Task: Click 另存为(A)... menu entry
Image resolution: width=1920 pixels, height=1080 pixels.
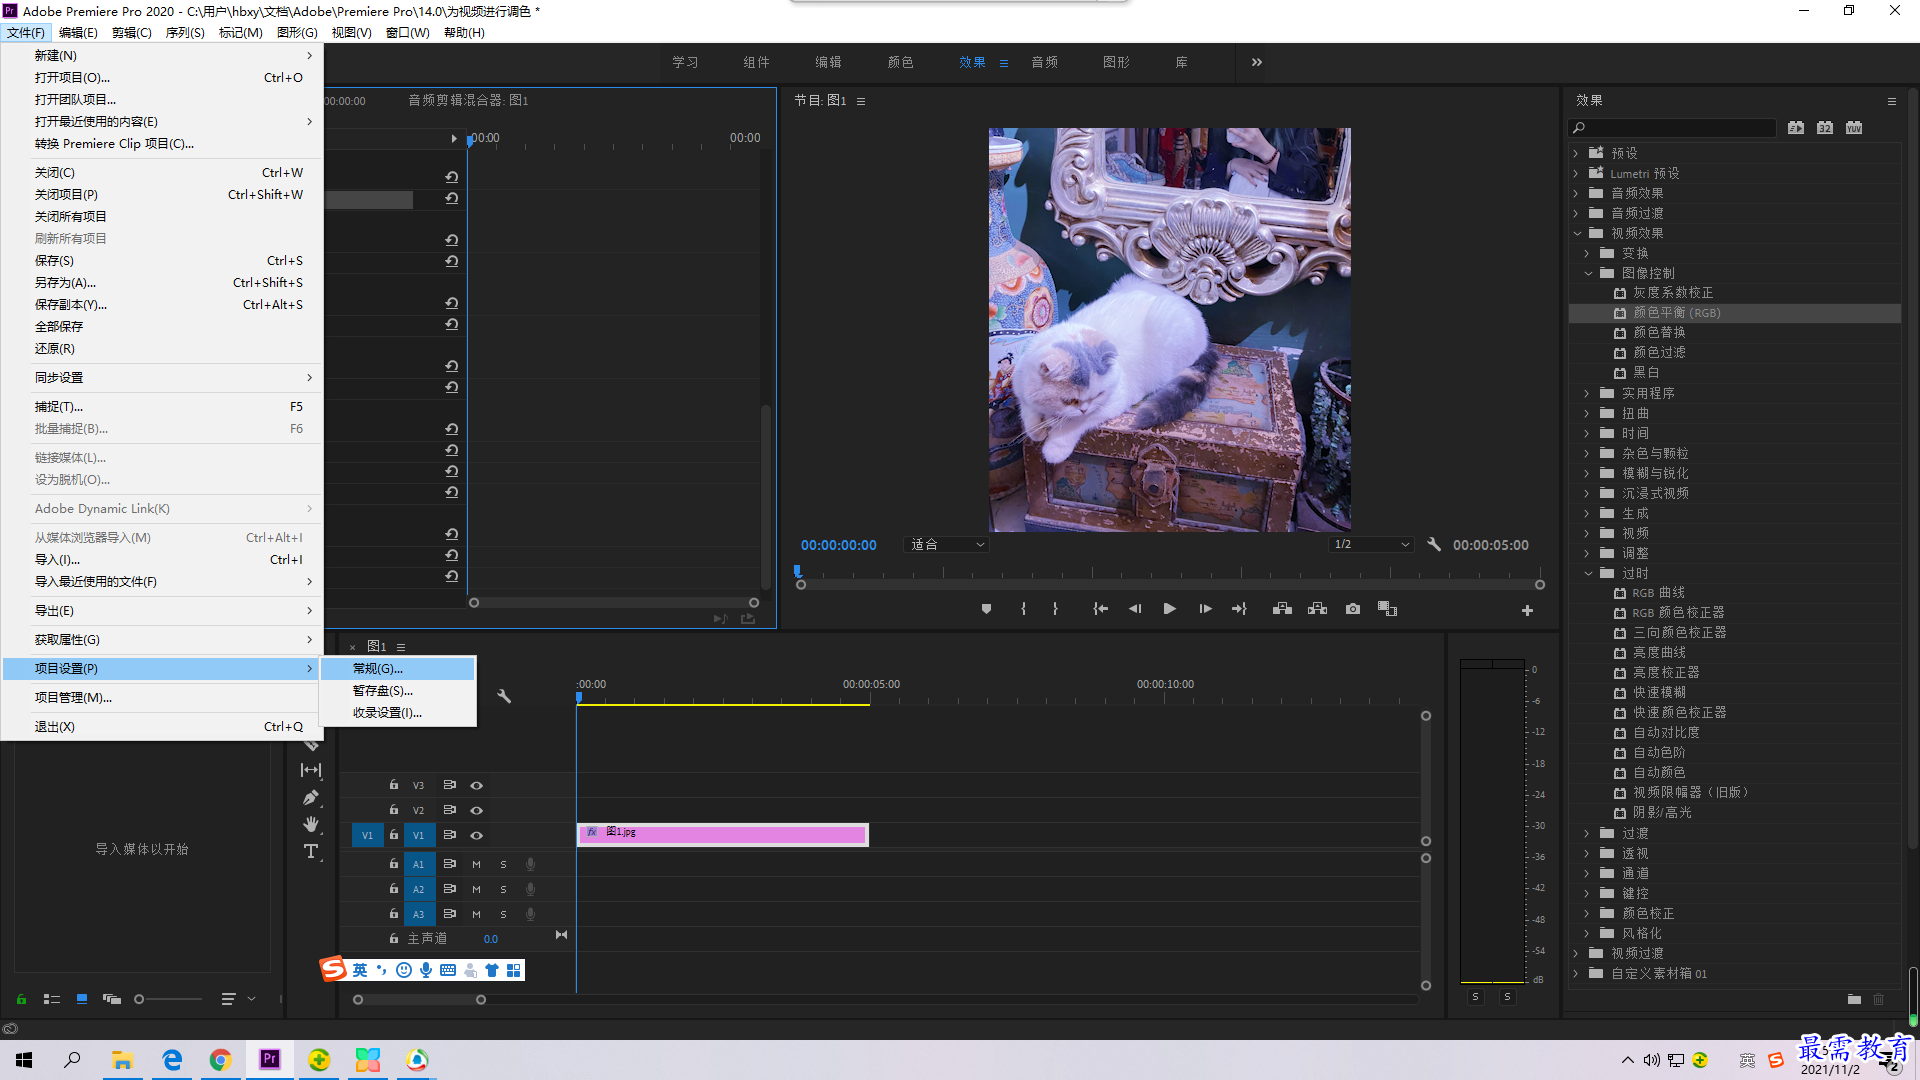Action: point(162,282)
